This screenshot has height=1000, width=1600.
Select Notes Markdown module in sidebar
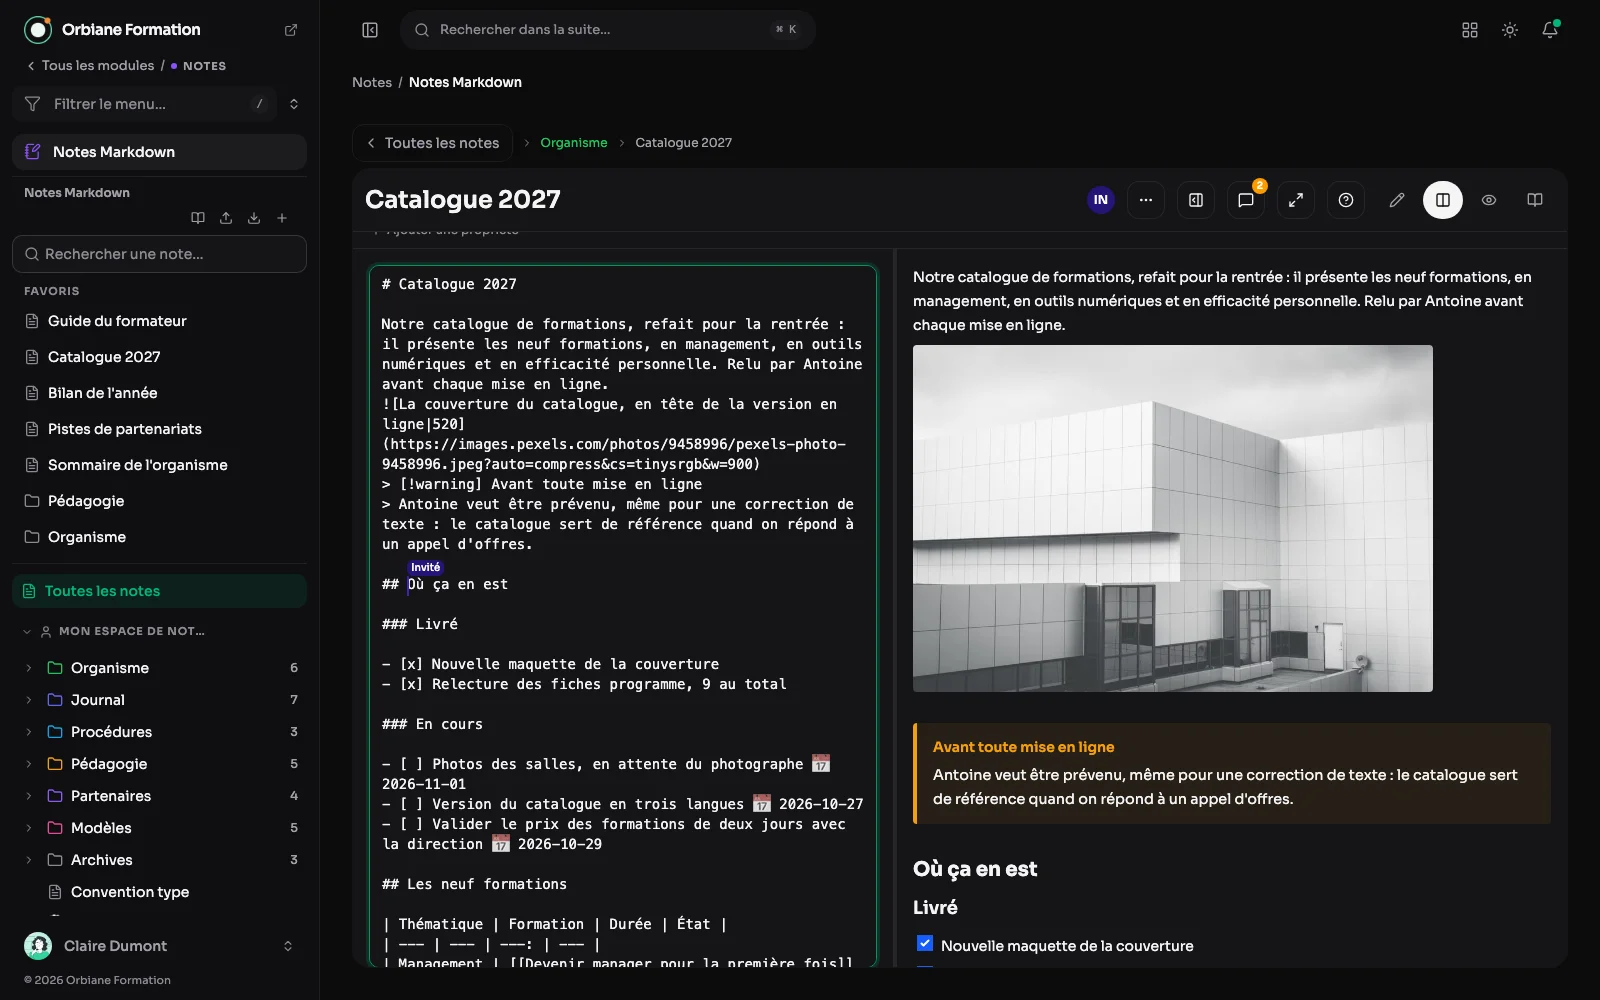pos(160,152)
